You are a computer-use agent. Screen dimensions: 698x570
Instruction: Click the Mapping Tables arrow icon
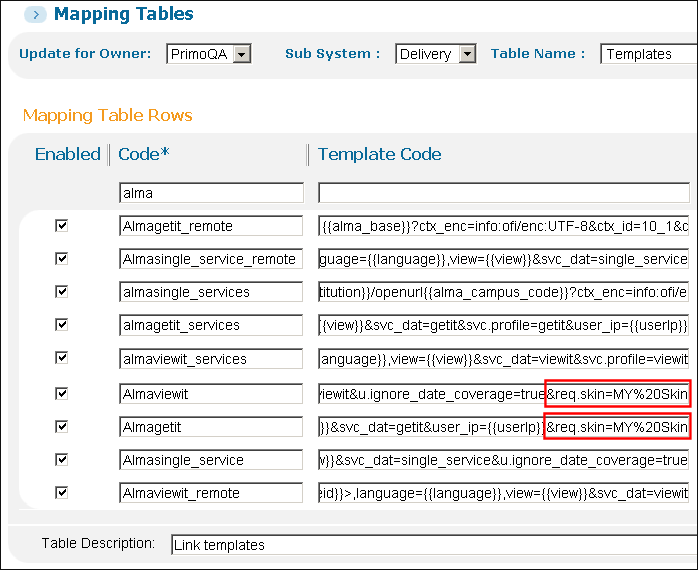click(34, 15)
